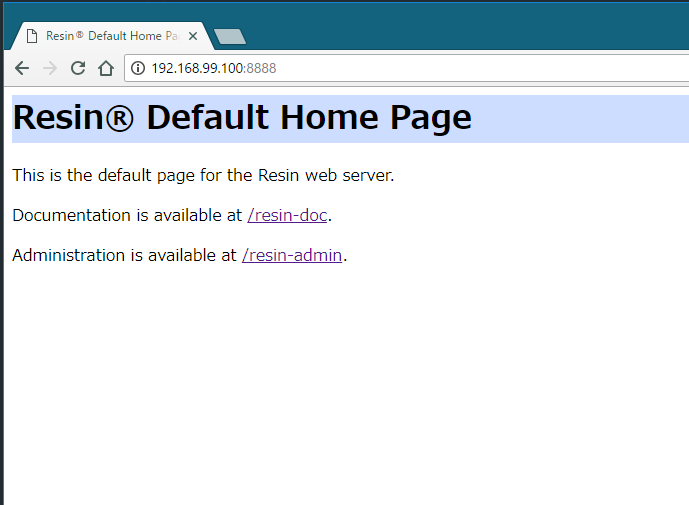
Task: Click the "Documentation is available at" text
Action: click(127, 215)
